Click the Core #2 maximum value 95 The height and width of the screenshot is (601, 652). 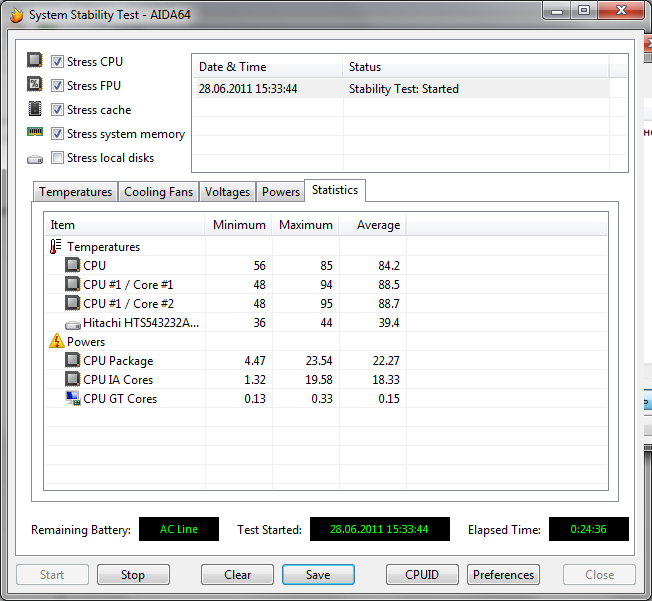tap(326, 304)
